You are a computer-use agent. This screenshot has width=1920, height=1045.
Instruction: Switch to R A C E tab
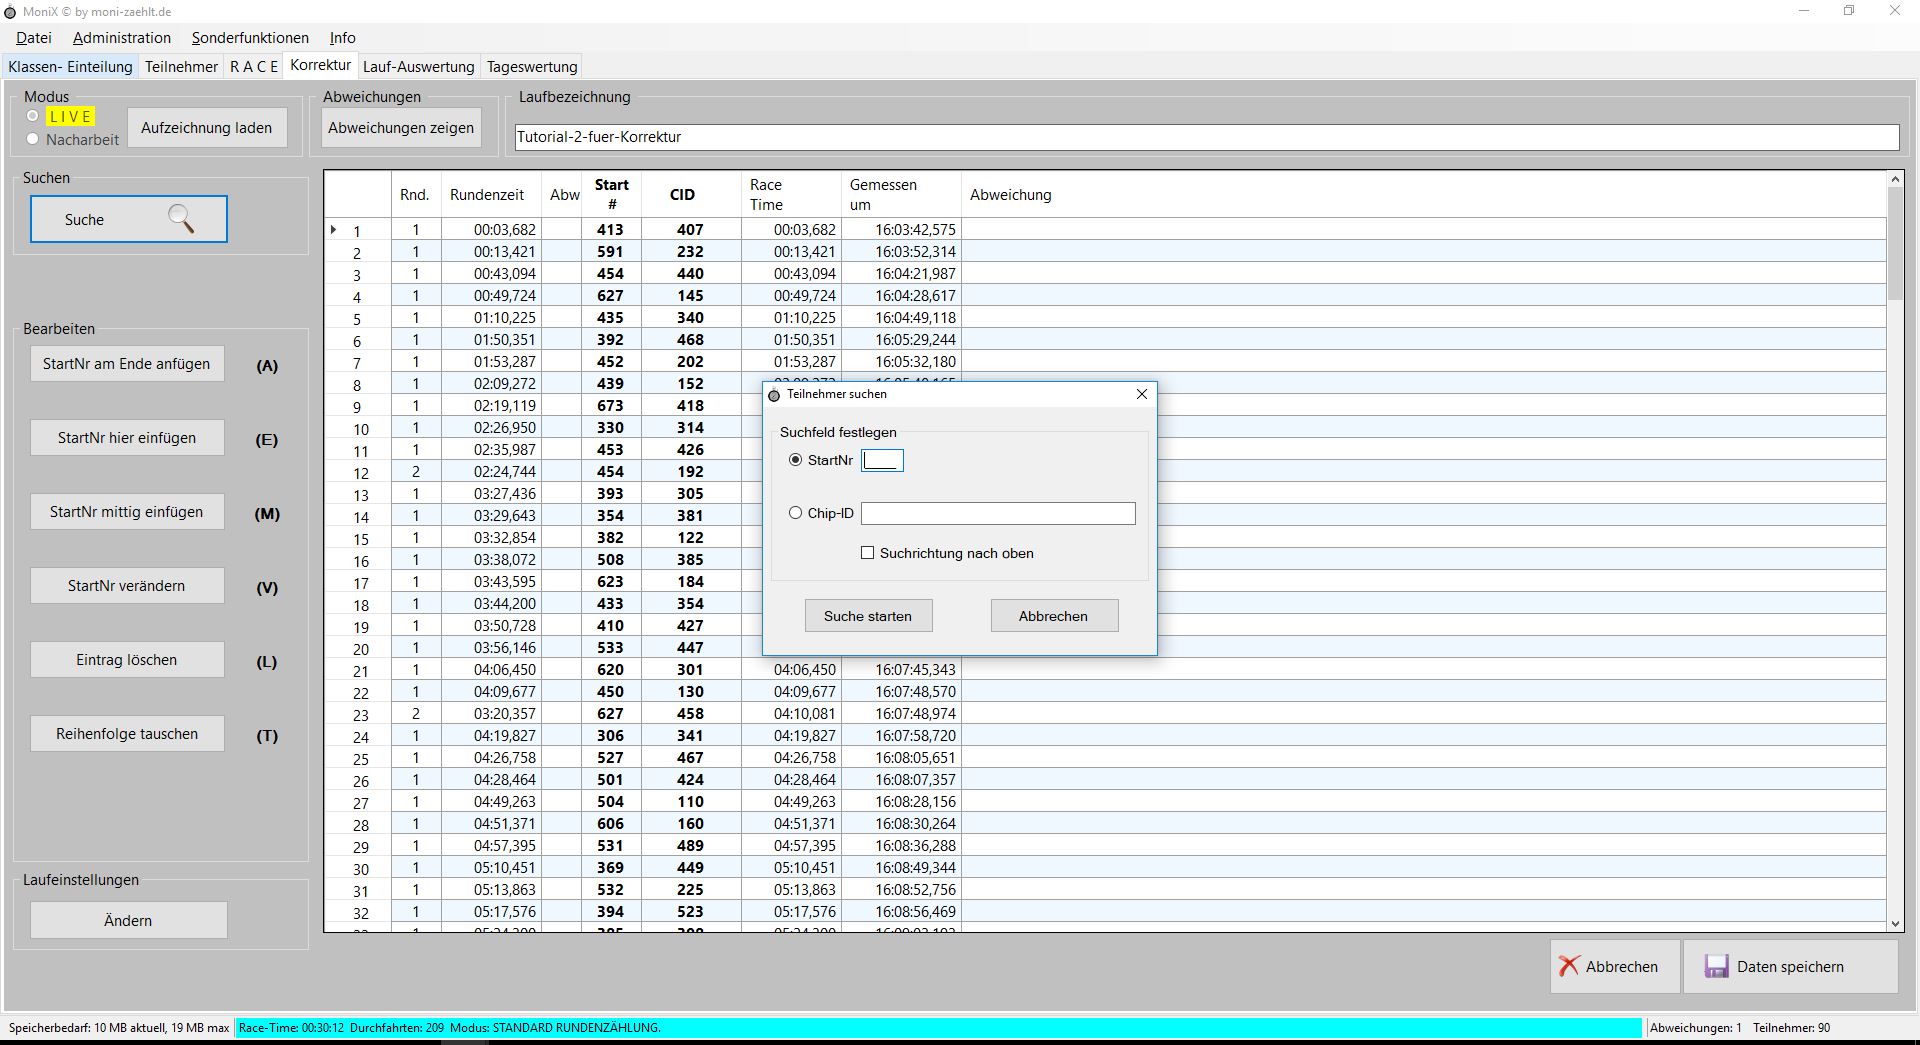(x=254, y=67)
